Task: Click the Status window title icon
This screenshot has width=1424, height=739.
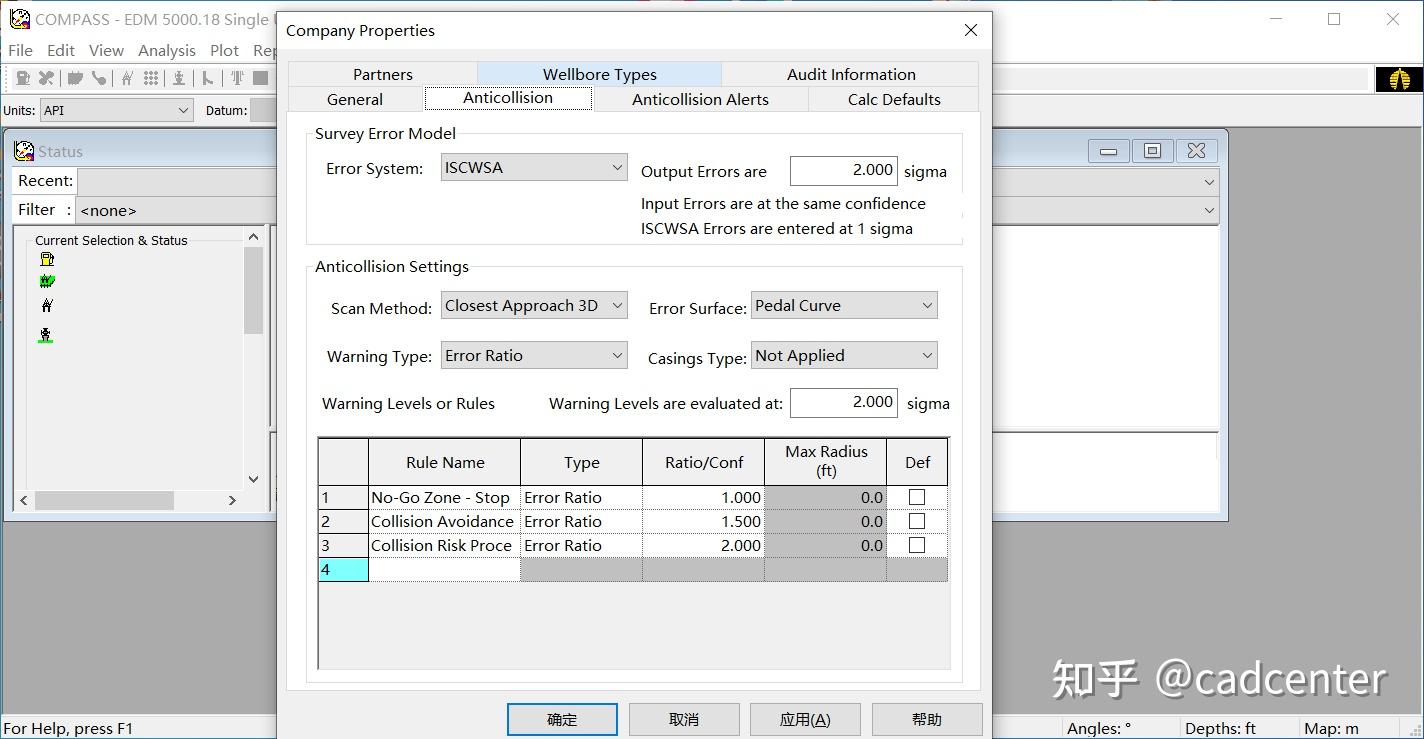Action: 24,151
